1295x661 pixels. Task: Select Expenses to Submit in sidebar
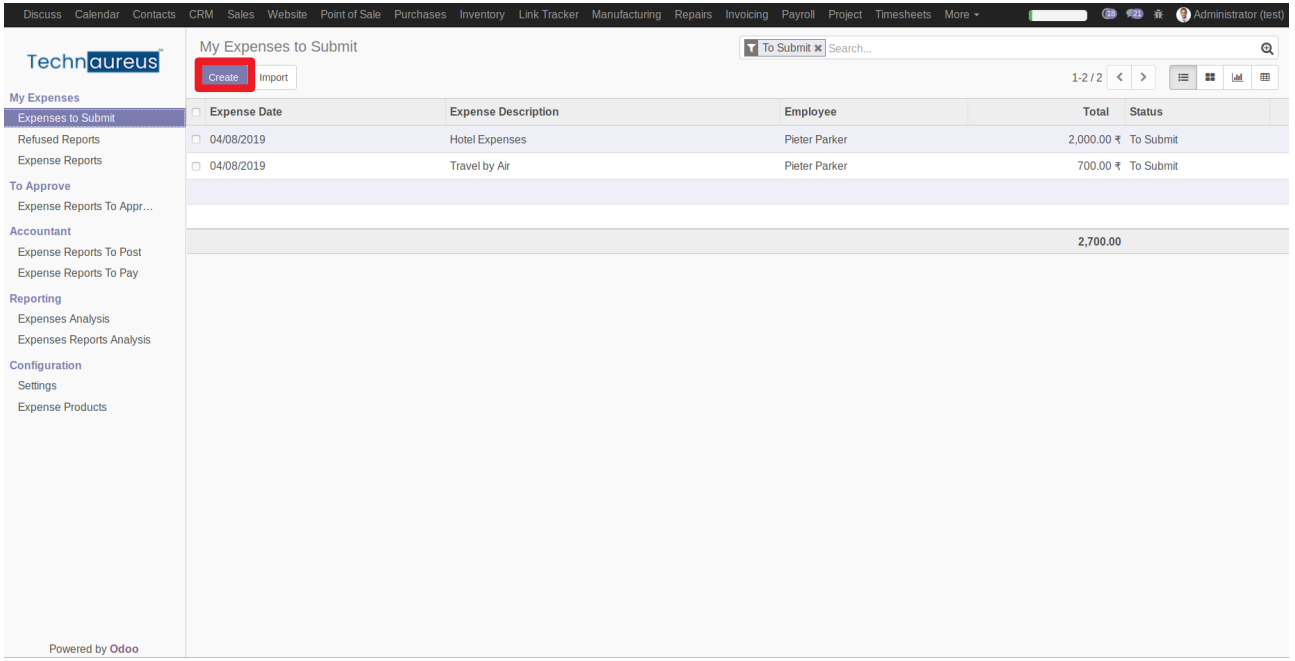[94, 118]
